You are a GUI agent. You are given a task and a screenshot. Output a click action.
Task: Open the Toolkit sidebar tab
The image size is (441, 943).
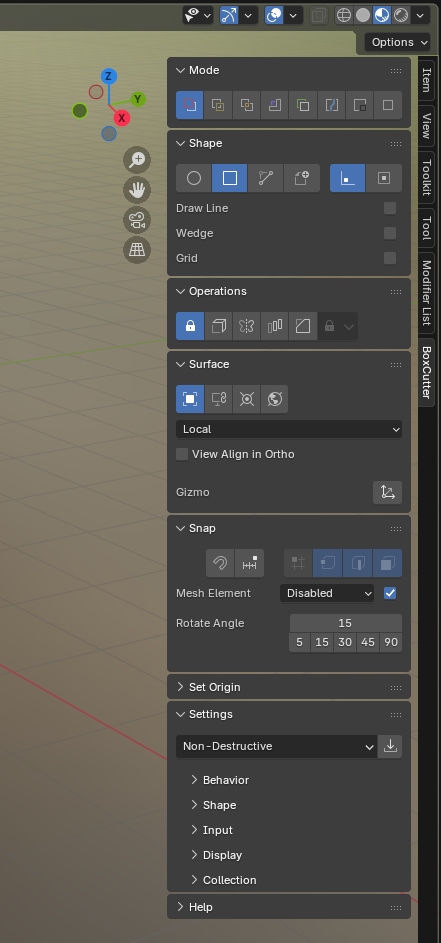coord(427,178)
